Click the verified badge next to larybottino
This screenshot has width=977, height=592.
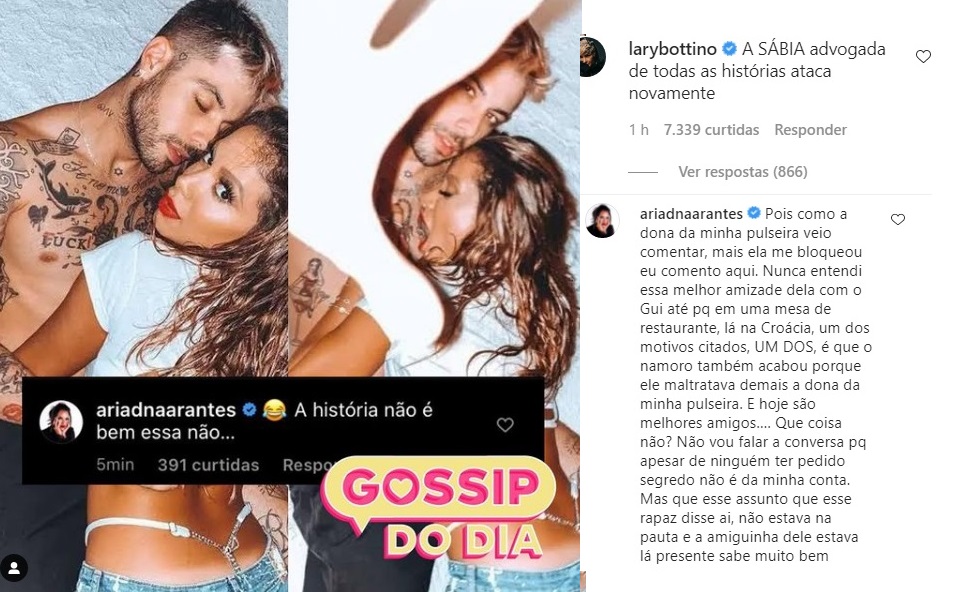pos(729,49)
